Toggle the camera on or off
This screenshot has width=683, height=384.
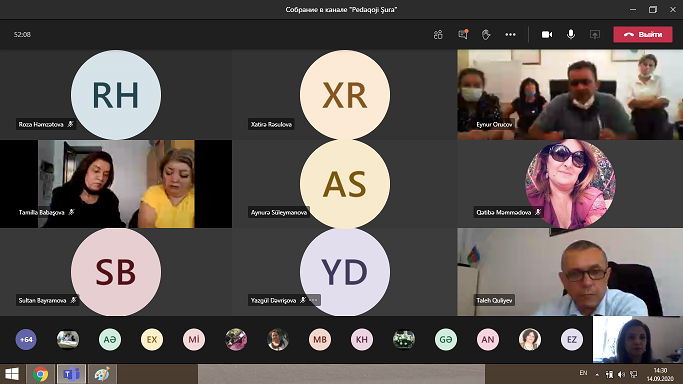coord(547,34)
